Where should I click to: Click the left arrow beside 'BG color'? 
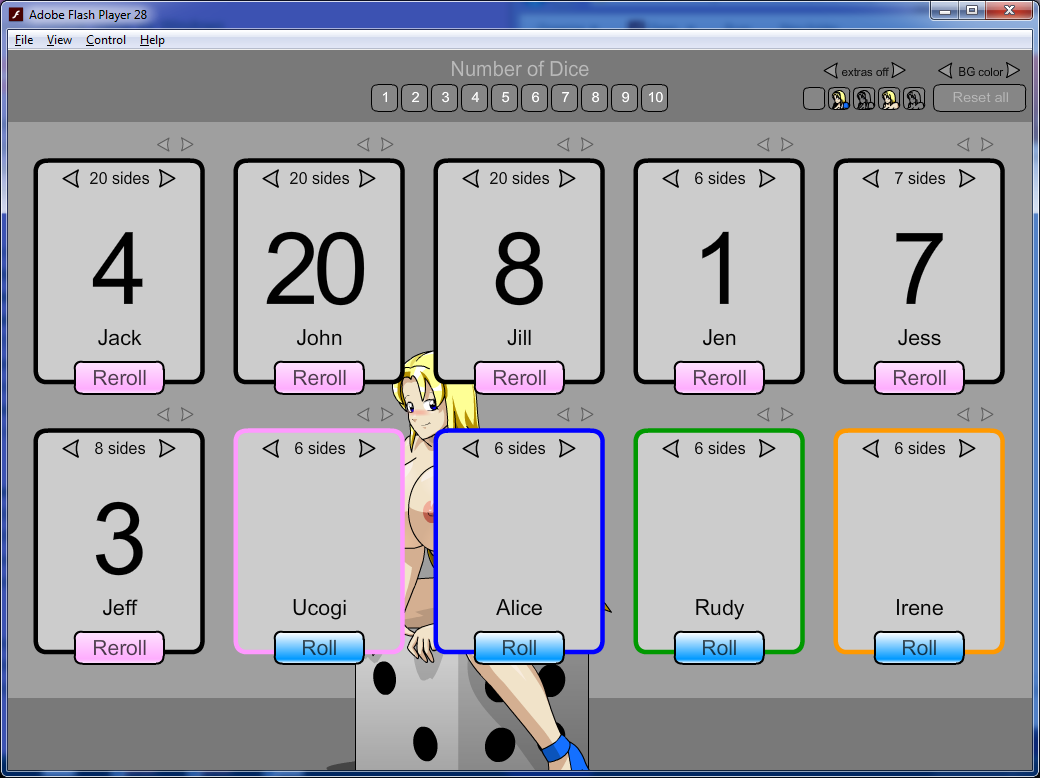click(x=945, y=70)
